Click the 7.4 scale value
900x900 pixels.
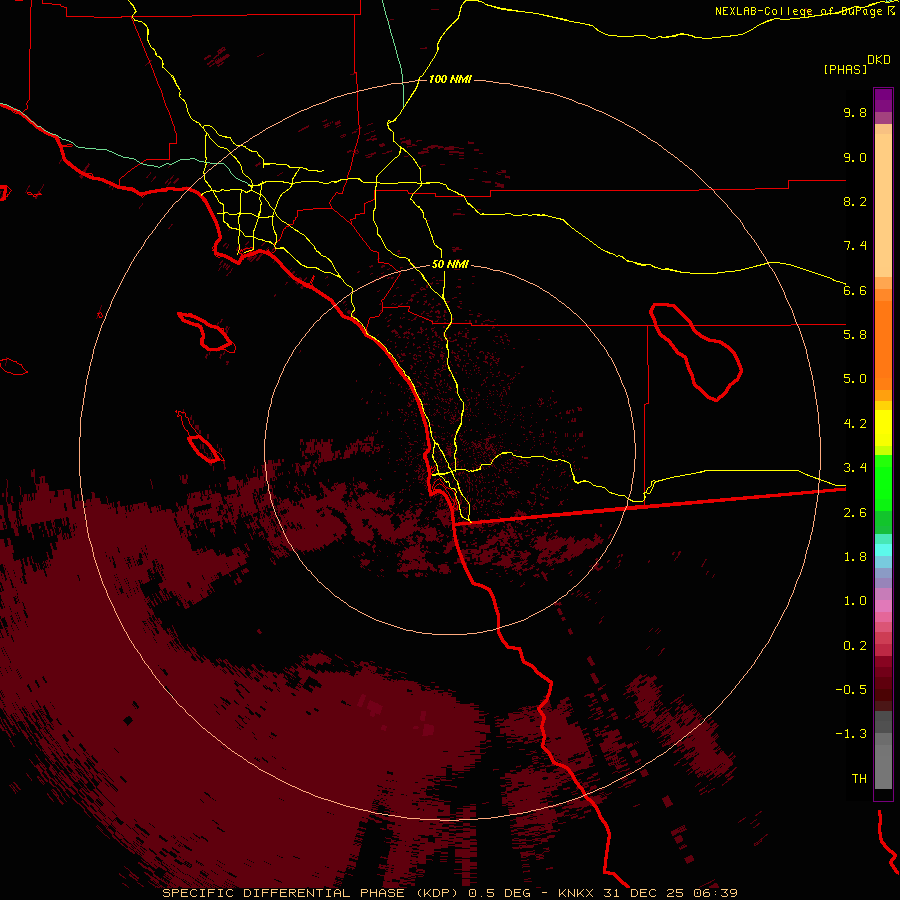[x=855, y=246]
